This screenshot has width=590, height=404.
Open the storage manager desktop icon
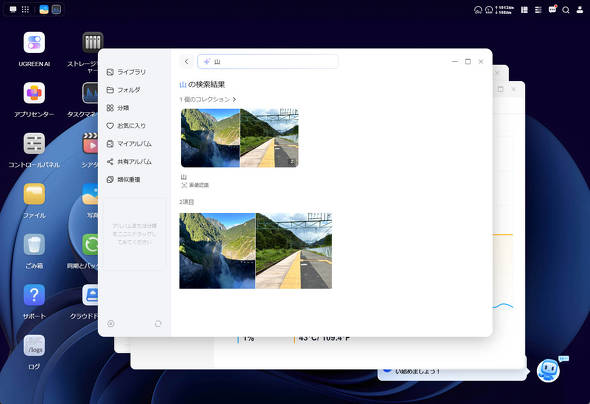[x=92, y=43]
